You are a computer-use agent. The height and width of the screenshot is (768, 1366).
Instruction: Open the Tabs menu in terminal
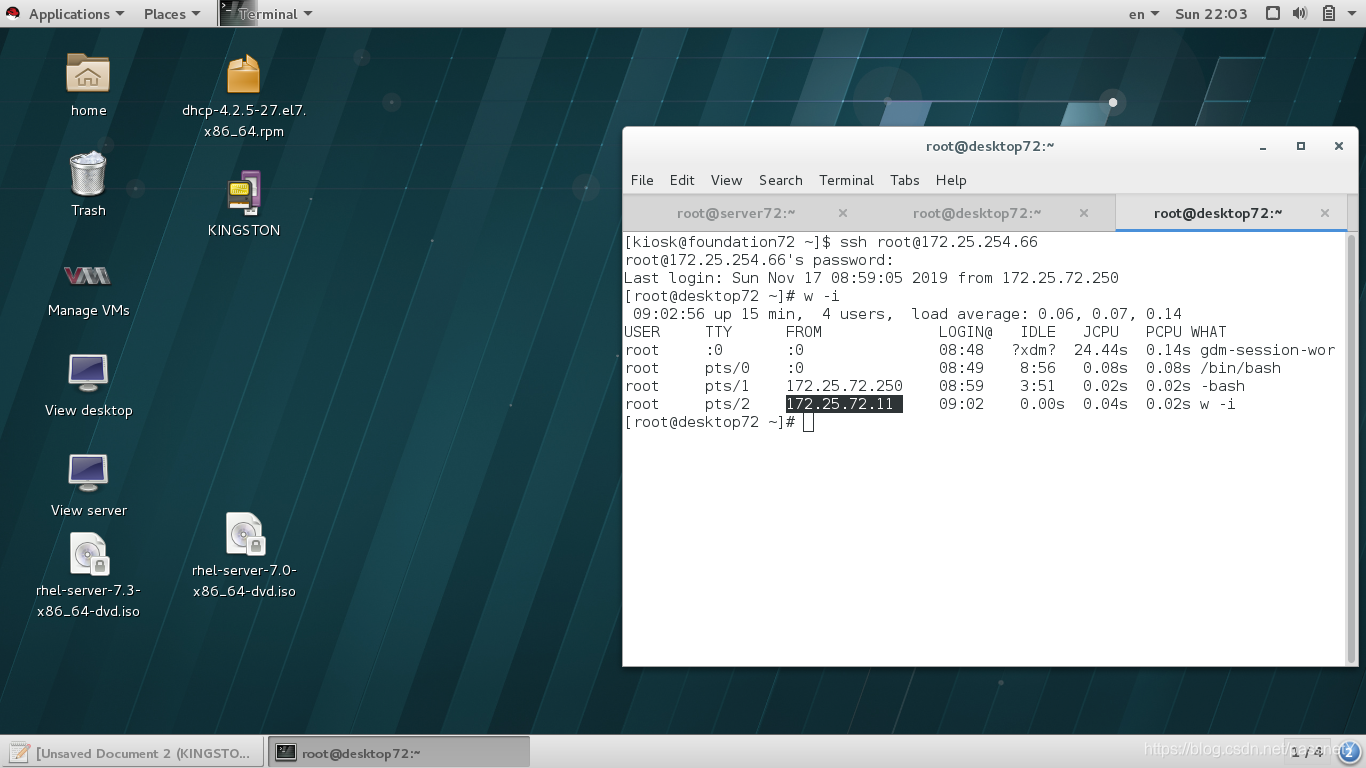tap(904, 180)
